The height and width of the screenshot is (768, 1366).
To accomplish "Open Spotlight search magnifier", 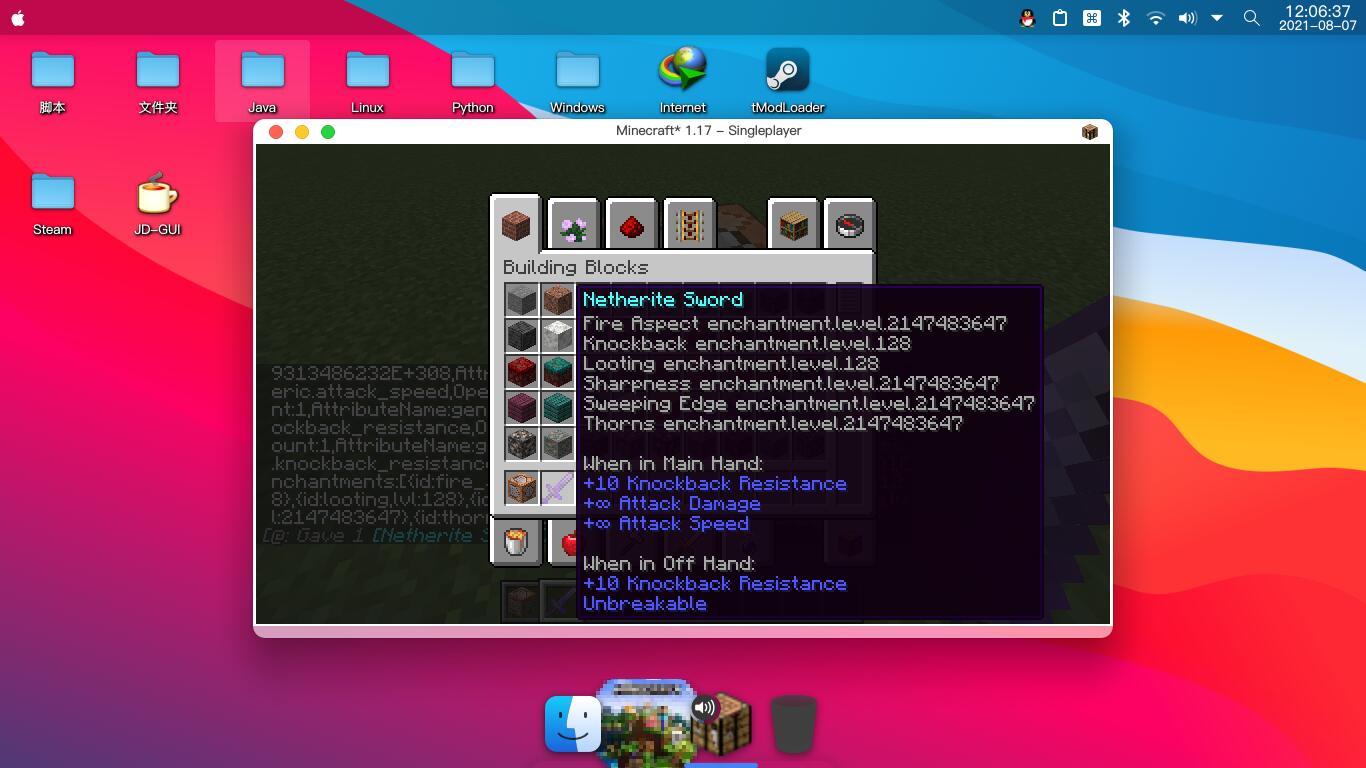I will (x=1251, y=18).
